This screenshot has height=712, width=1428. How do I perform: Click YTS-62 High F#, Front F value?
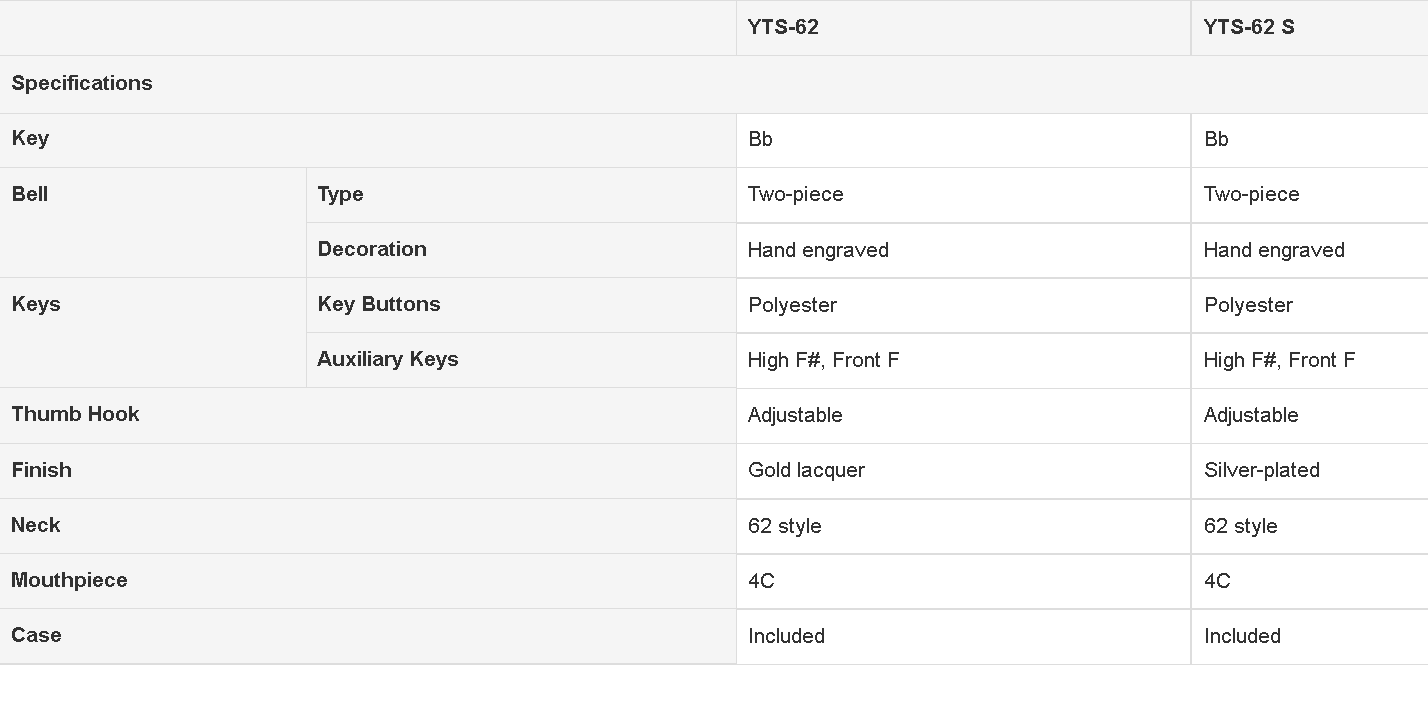click(824, 360)
